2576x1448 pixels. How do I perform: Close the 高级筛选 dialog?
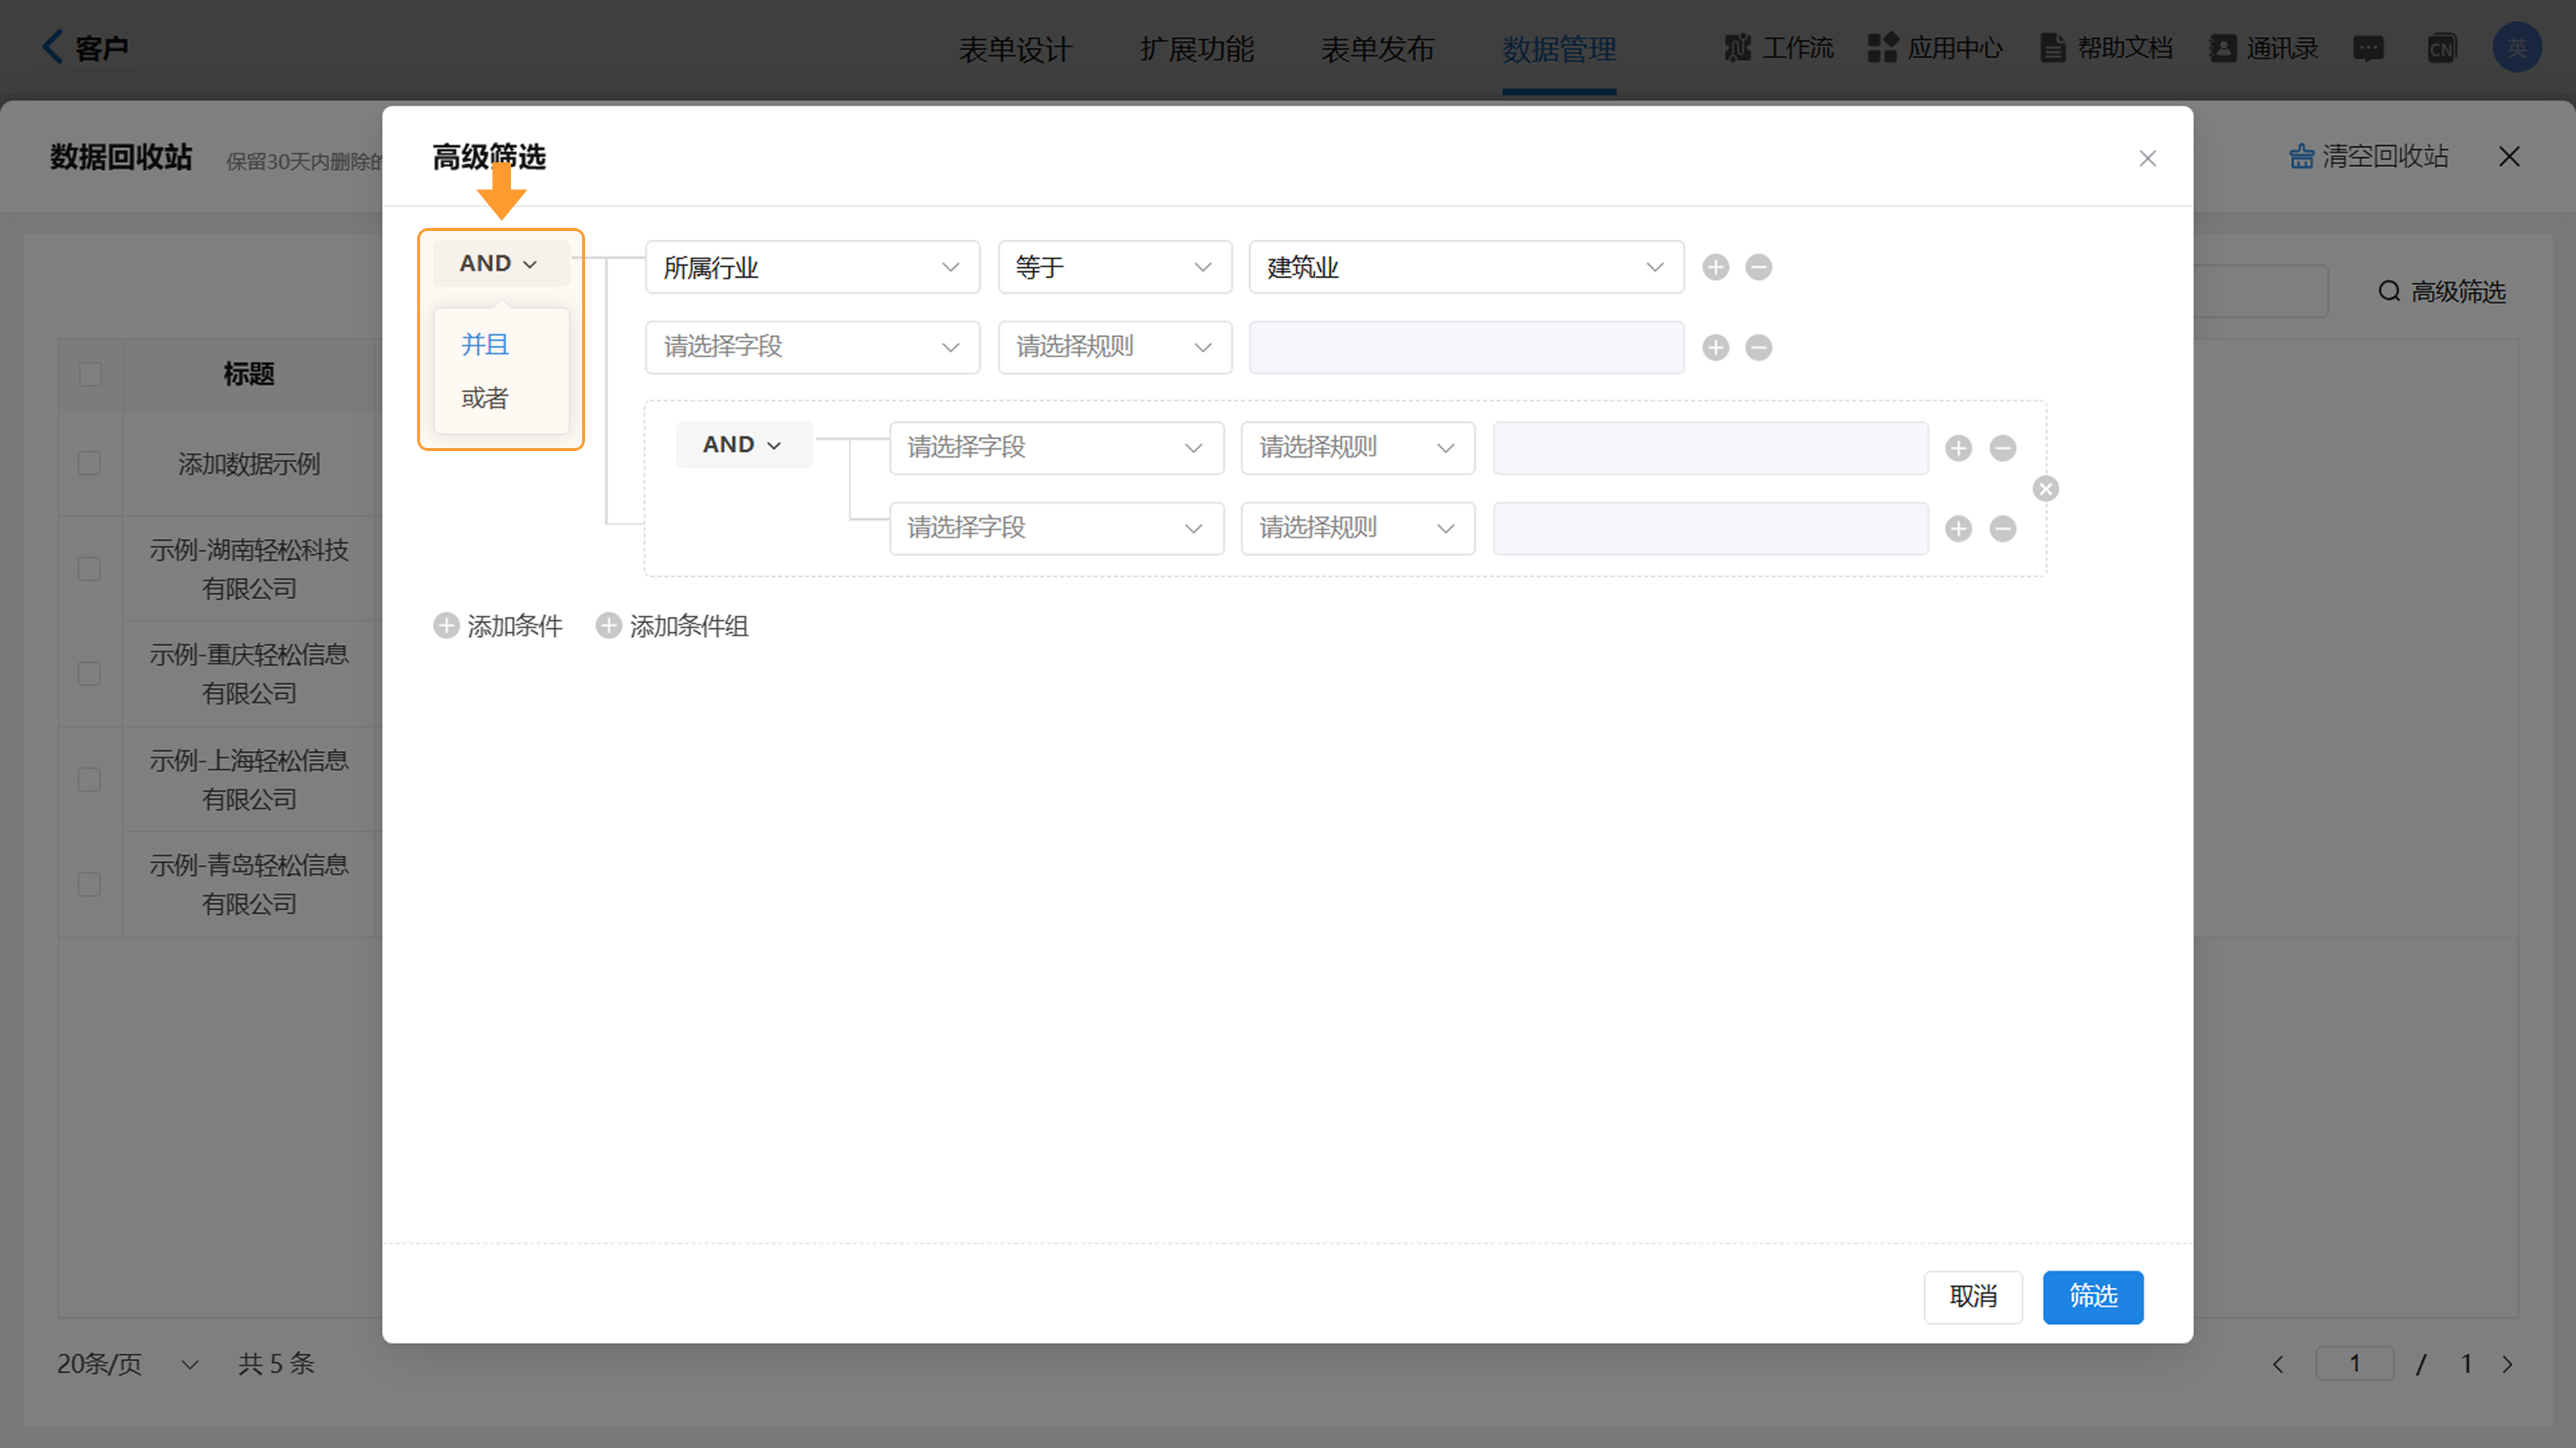pos(2147,159)
